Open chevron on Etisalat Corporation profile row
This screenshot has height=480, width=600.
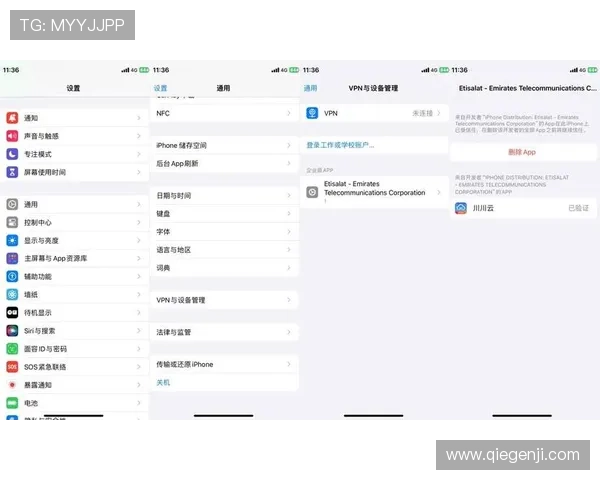439,192
